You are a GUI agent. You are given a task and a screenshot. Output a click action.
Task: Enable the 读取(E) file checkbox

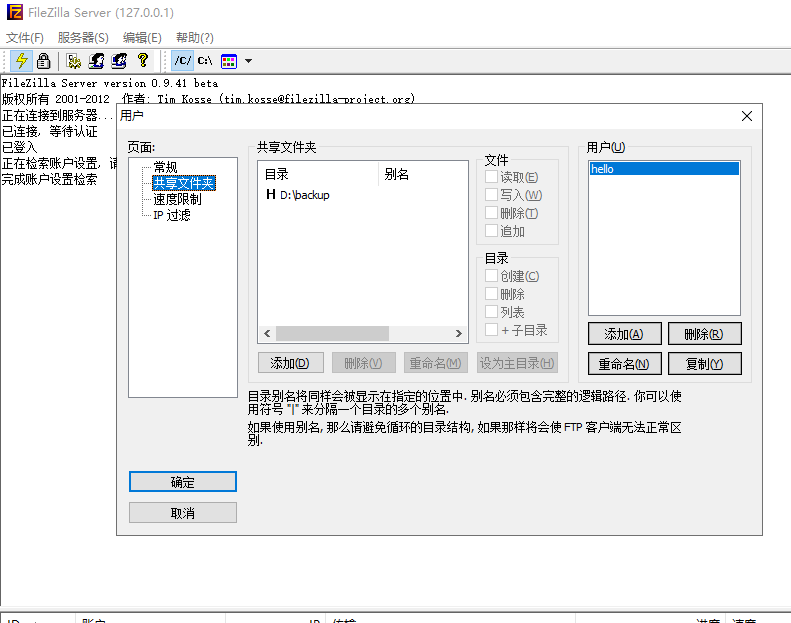pos(491,177)
